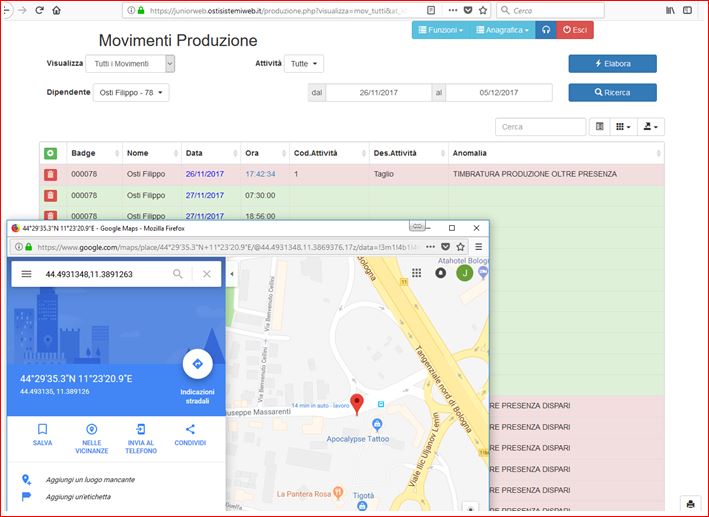This screenshot has width=709, height=517.
Task: Click SALVA bookmark icon in Maps
Action: (x=43, y=429)
